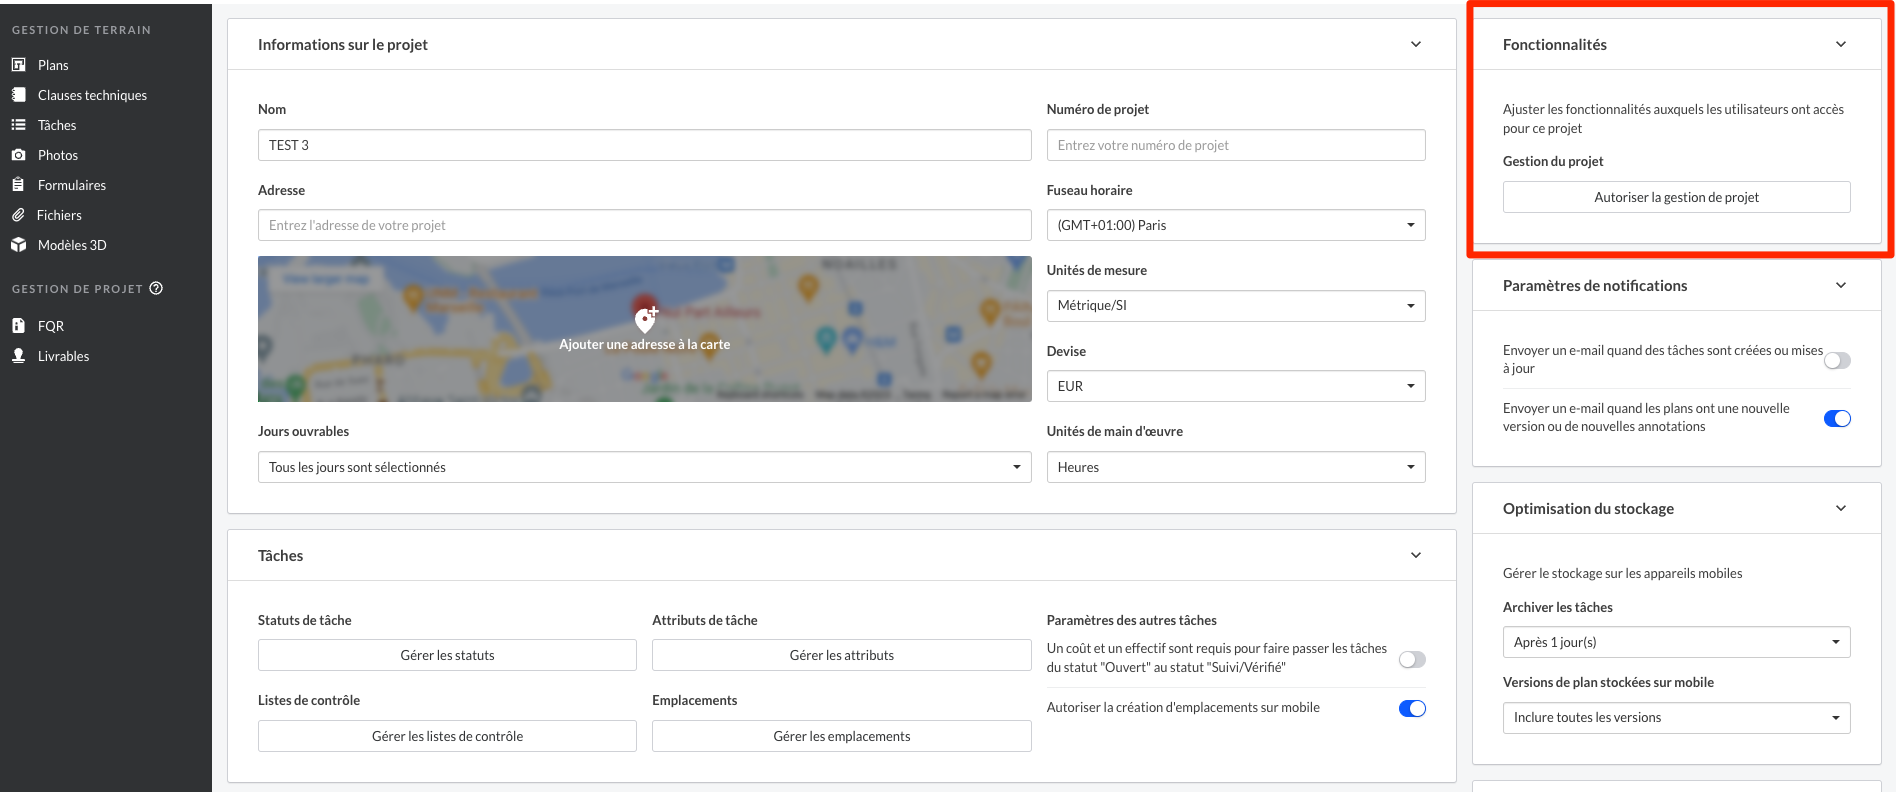Open the Unités de mesure dropdown

coord(1236,306)
